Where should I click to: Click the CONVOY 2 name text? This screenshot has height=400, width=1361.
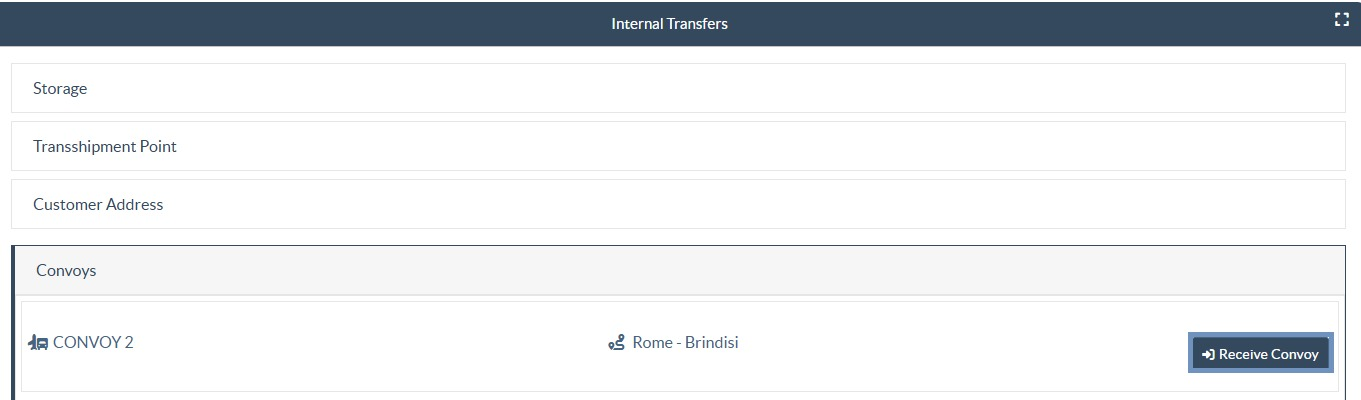point(93,343)
